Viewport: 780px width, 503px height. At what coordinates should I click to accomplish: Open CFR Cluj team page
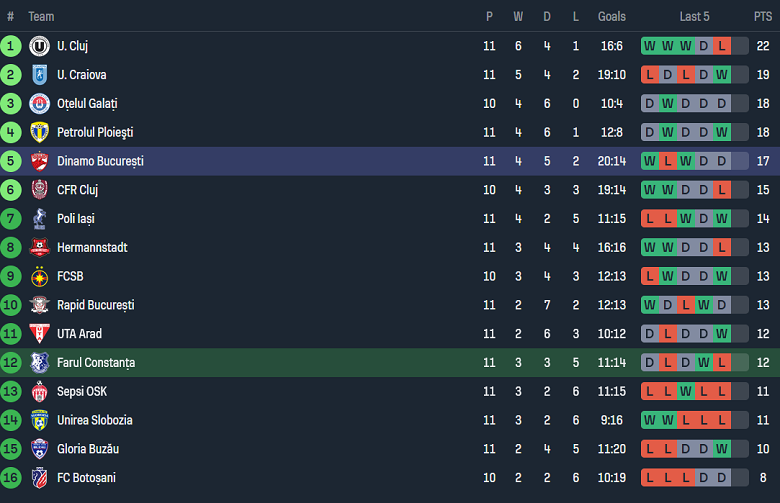(x=77, y=190)
